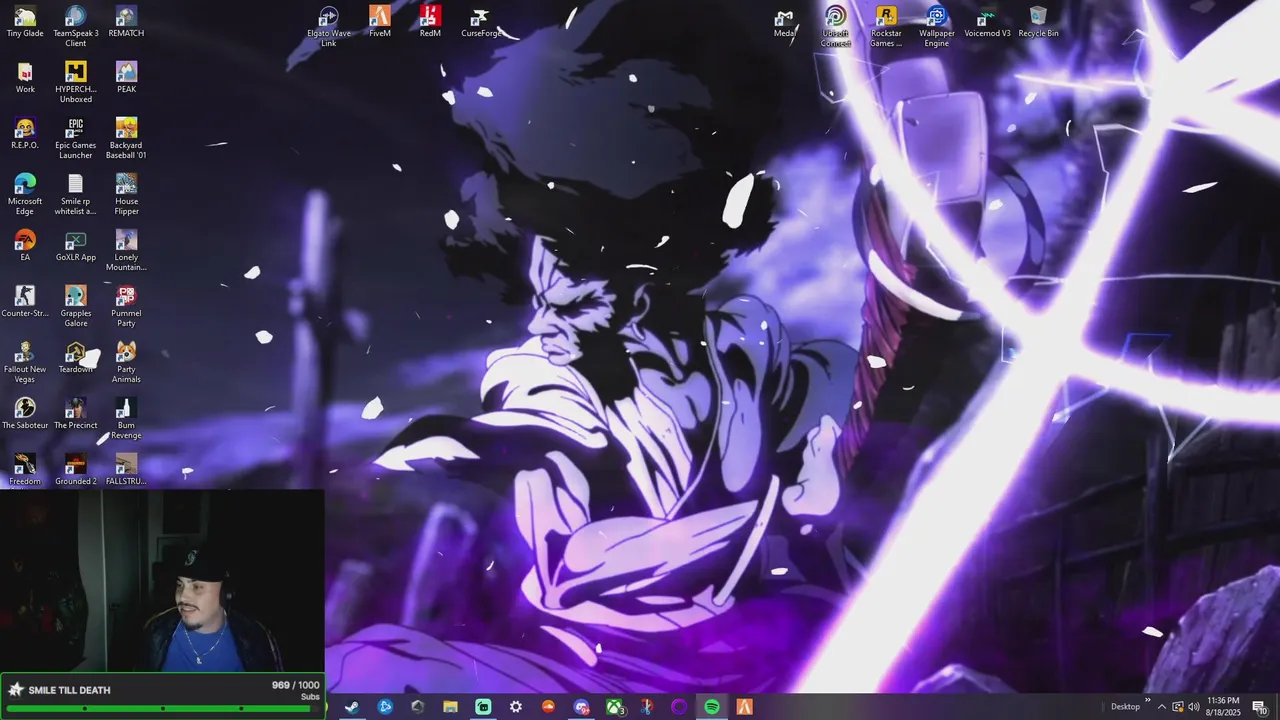This screenshot has height=720, width=1280.
Task: Select the PEAK game icon
Action: pyautogui.click(x=126, y=78)
